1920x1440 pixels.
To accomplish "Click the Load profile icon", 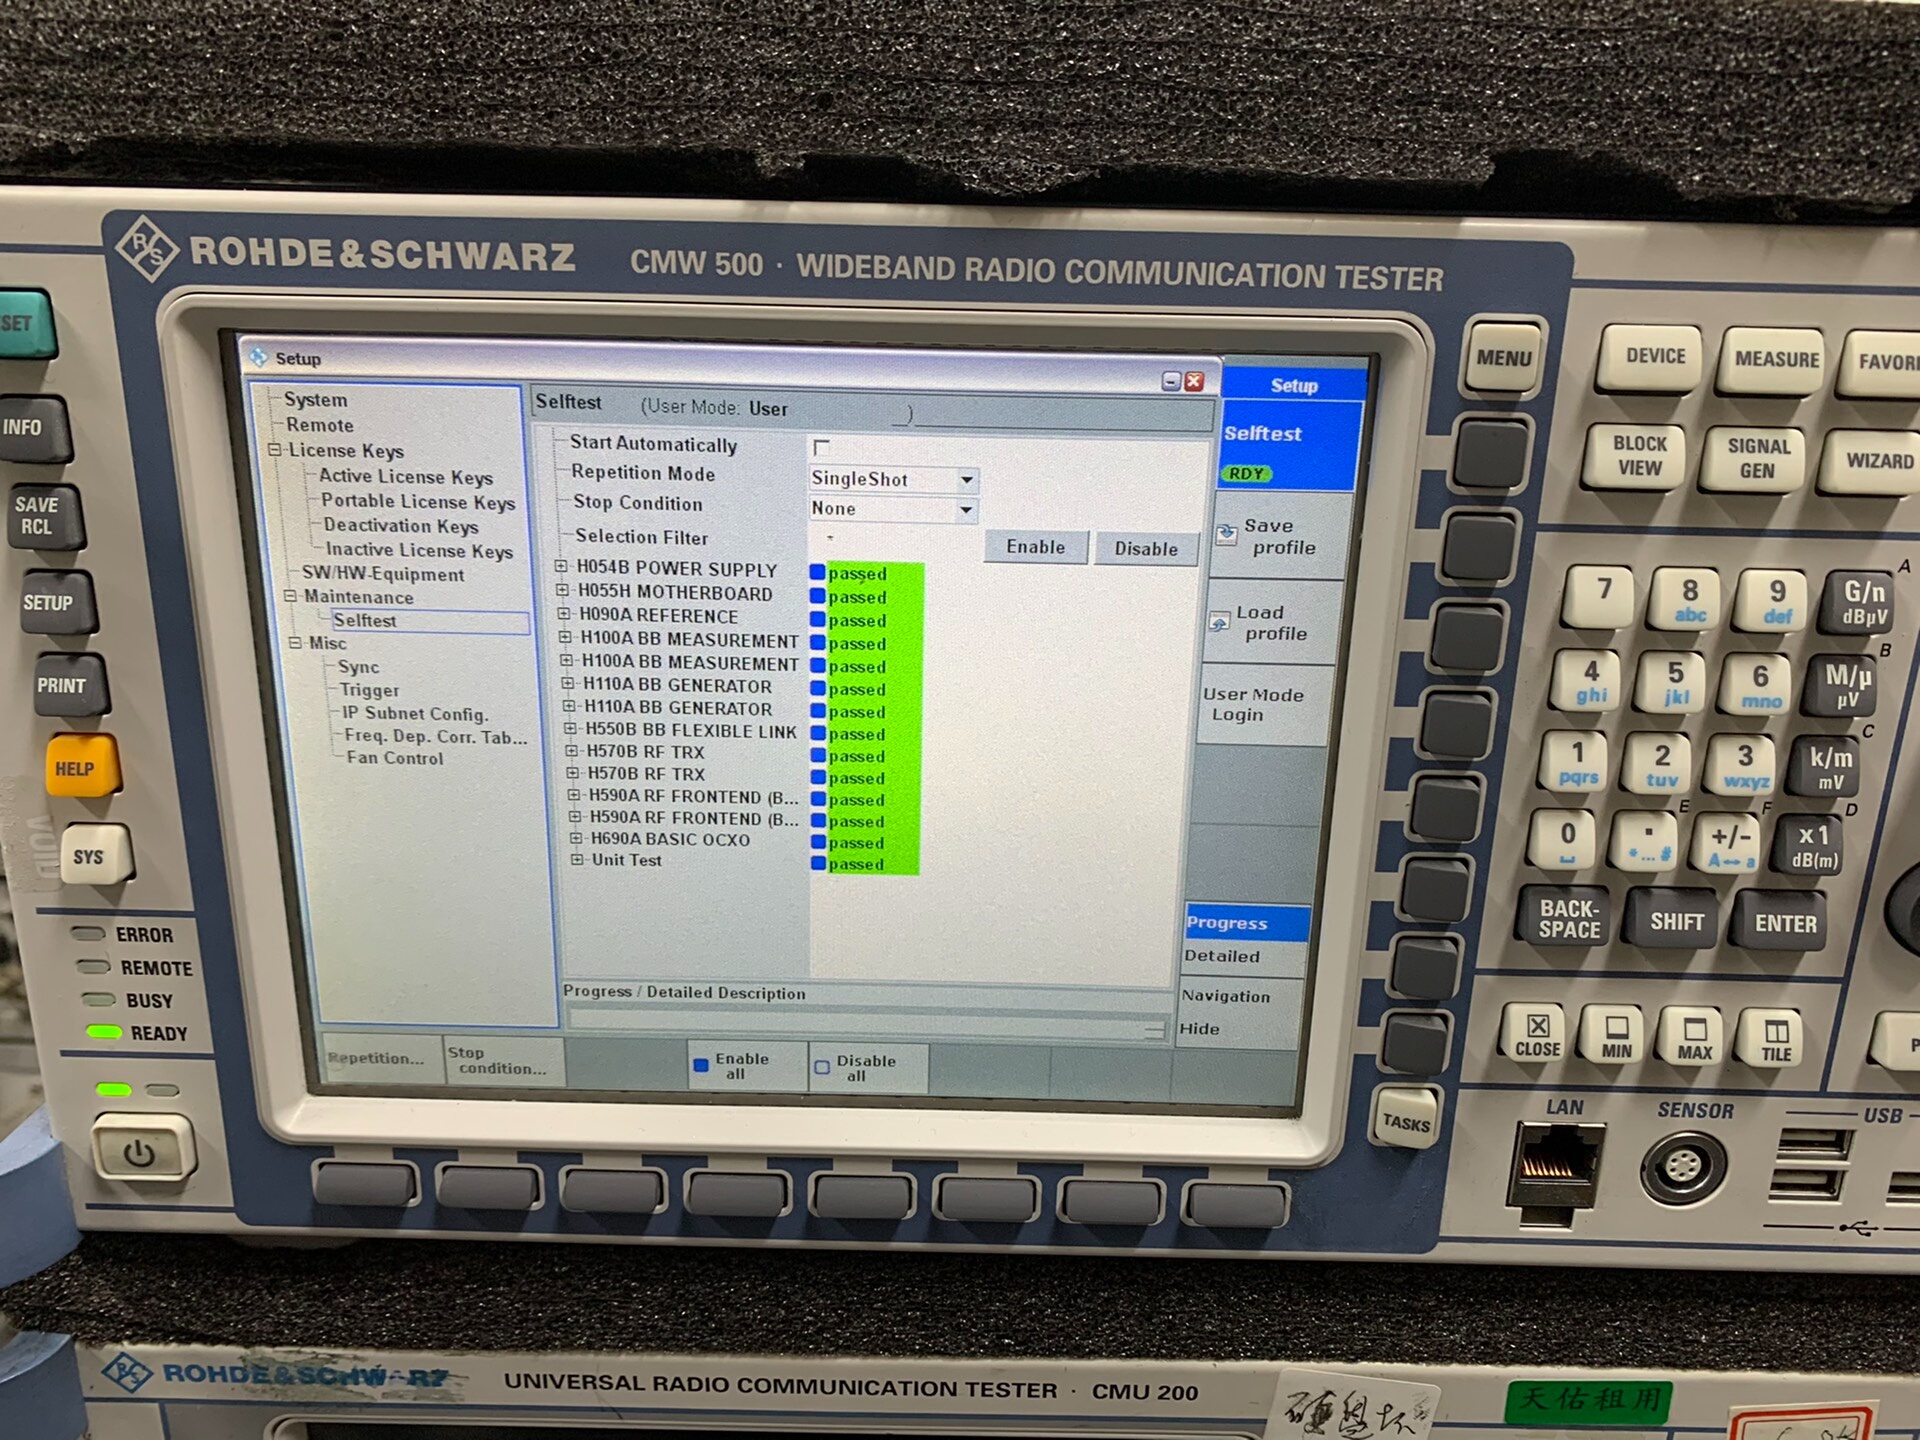I will (x=1219, y=622).
